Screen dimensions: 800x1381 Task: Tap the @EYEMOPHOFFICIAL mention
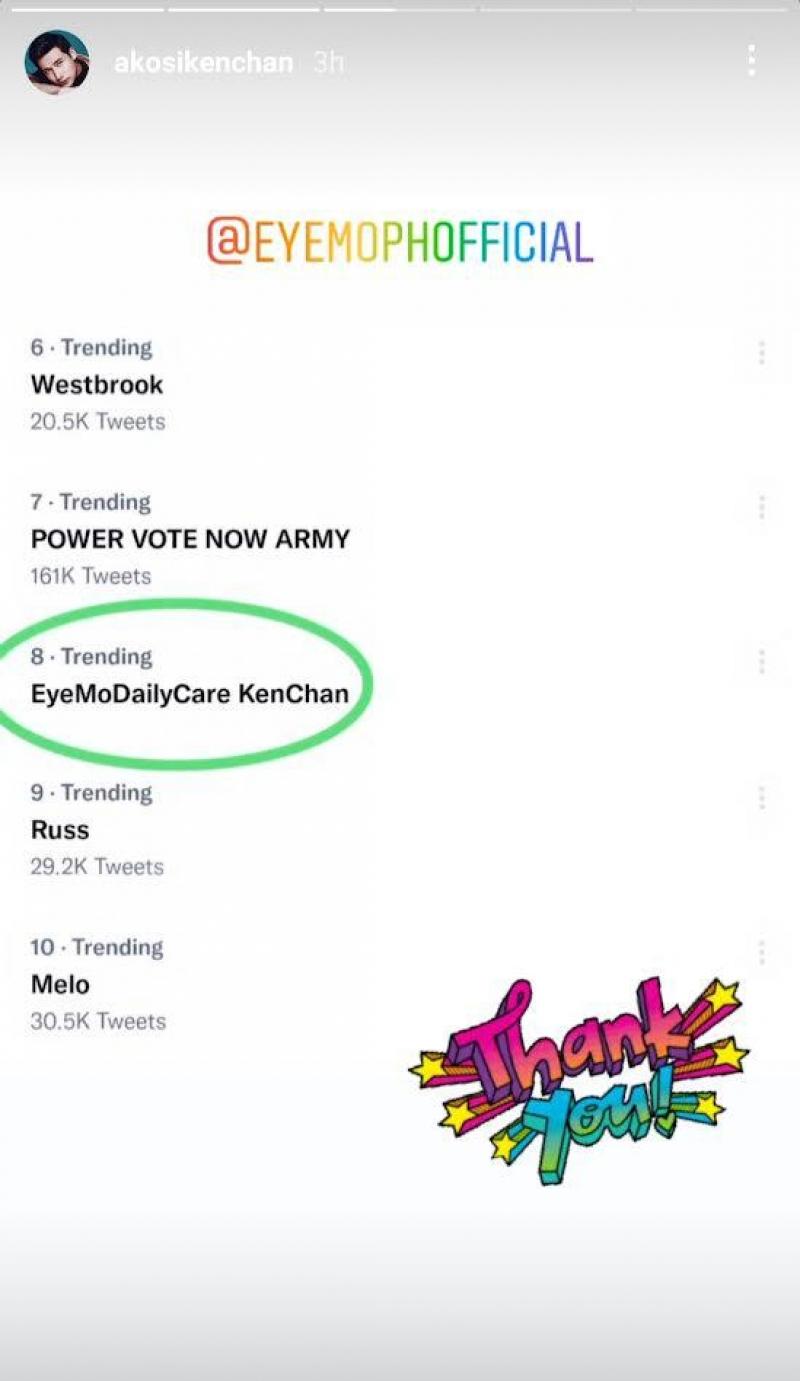click(400, 241)
